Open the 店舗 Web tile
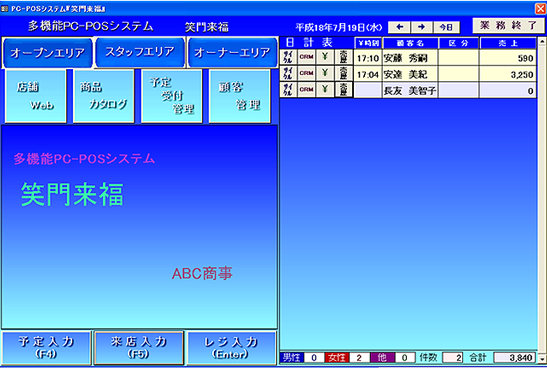The image size is (547, 368). coord(36,96)
